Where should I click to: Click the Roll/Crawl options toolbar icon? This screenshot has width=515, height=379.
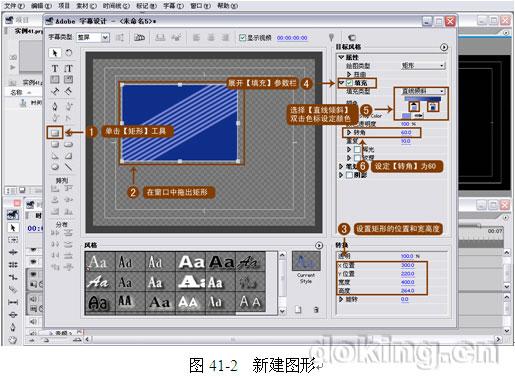click(120, 37)
